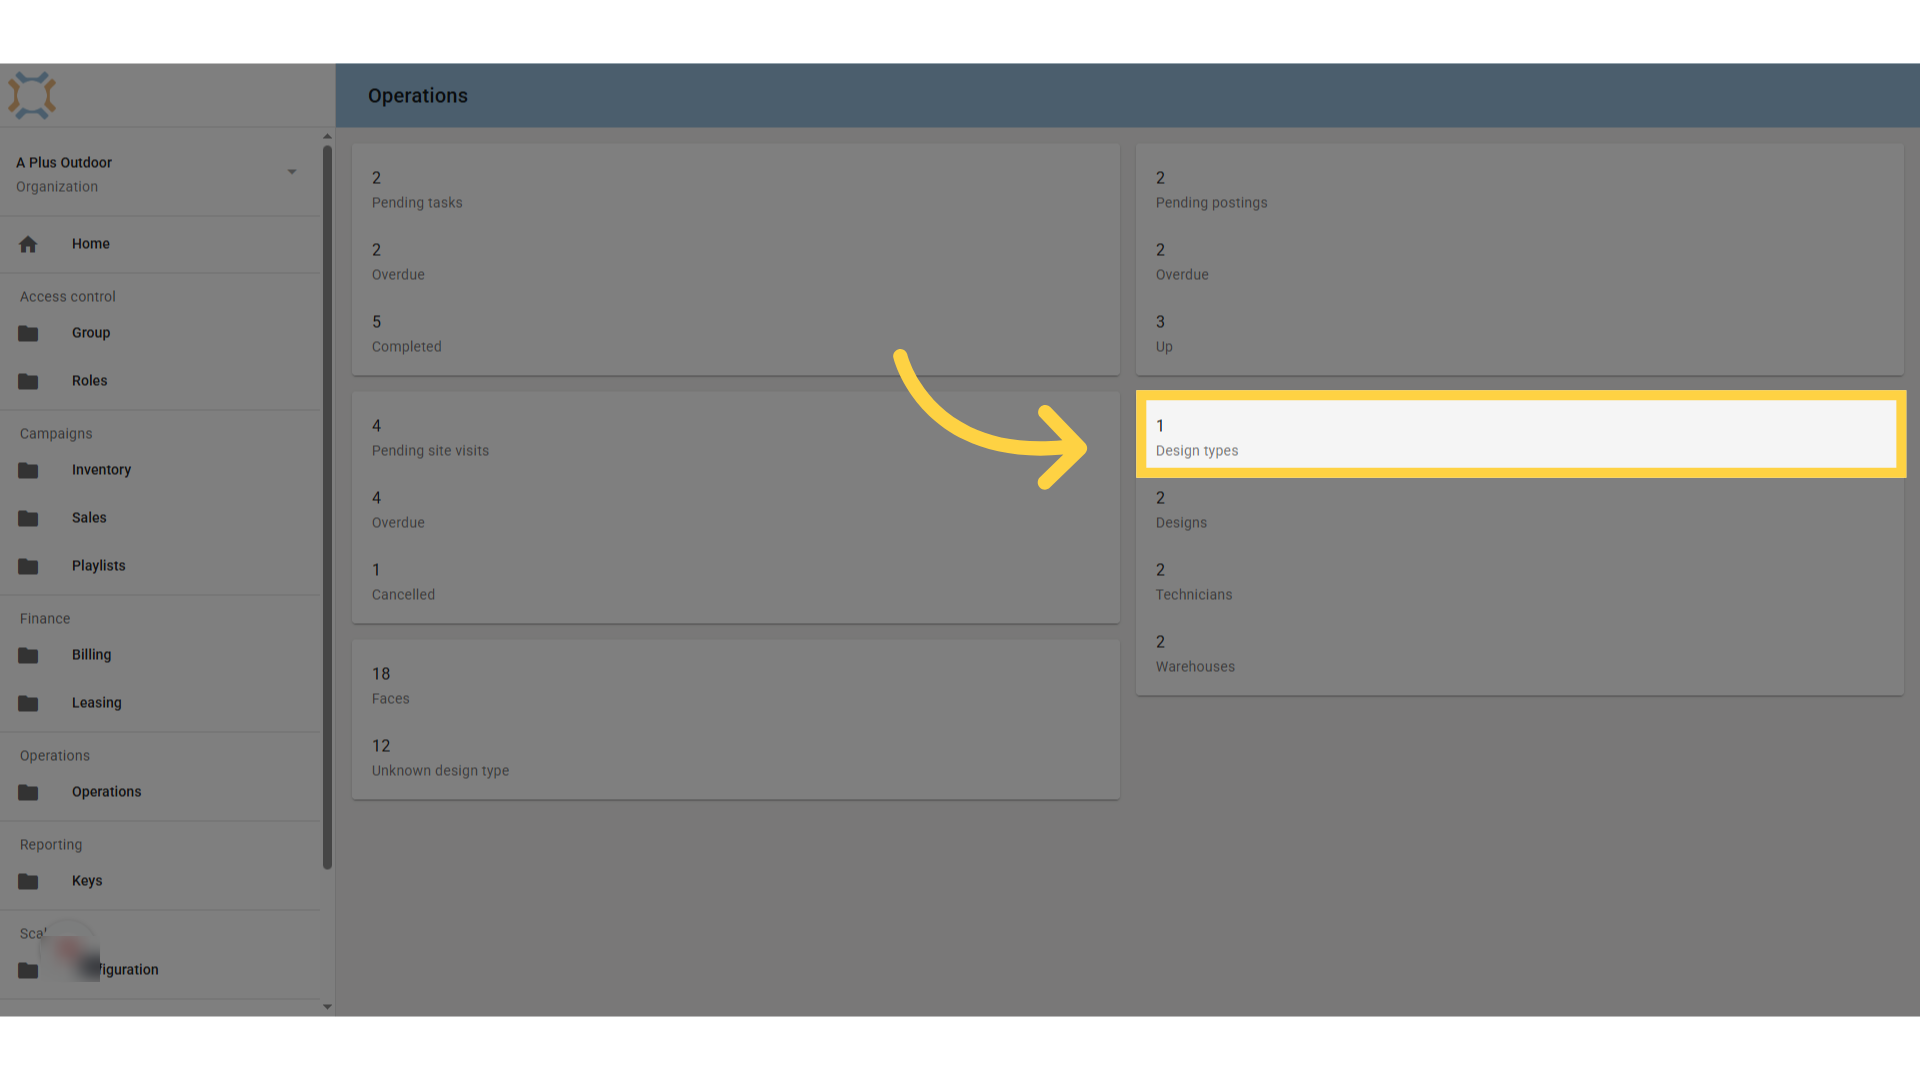Click the Campaigns section label
The width and height of the screenshot is (1920, 1080).
[56, 434]
